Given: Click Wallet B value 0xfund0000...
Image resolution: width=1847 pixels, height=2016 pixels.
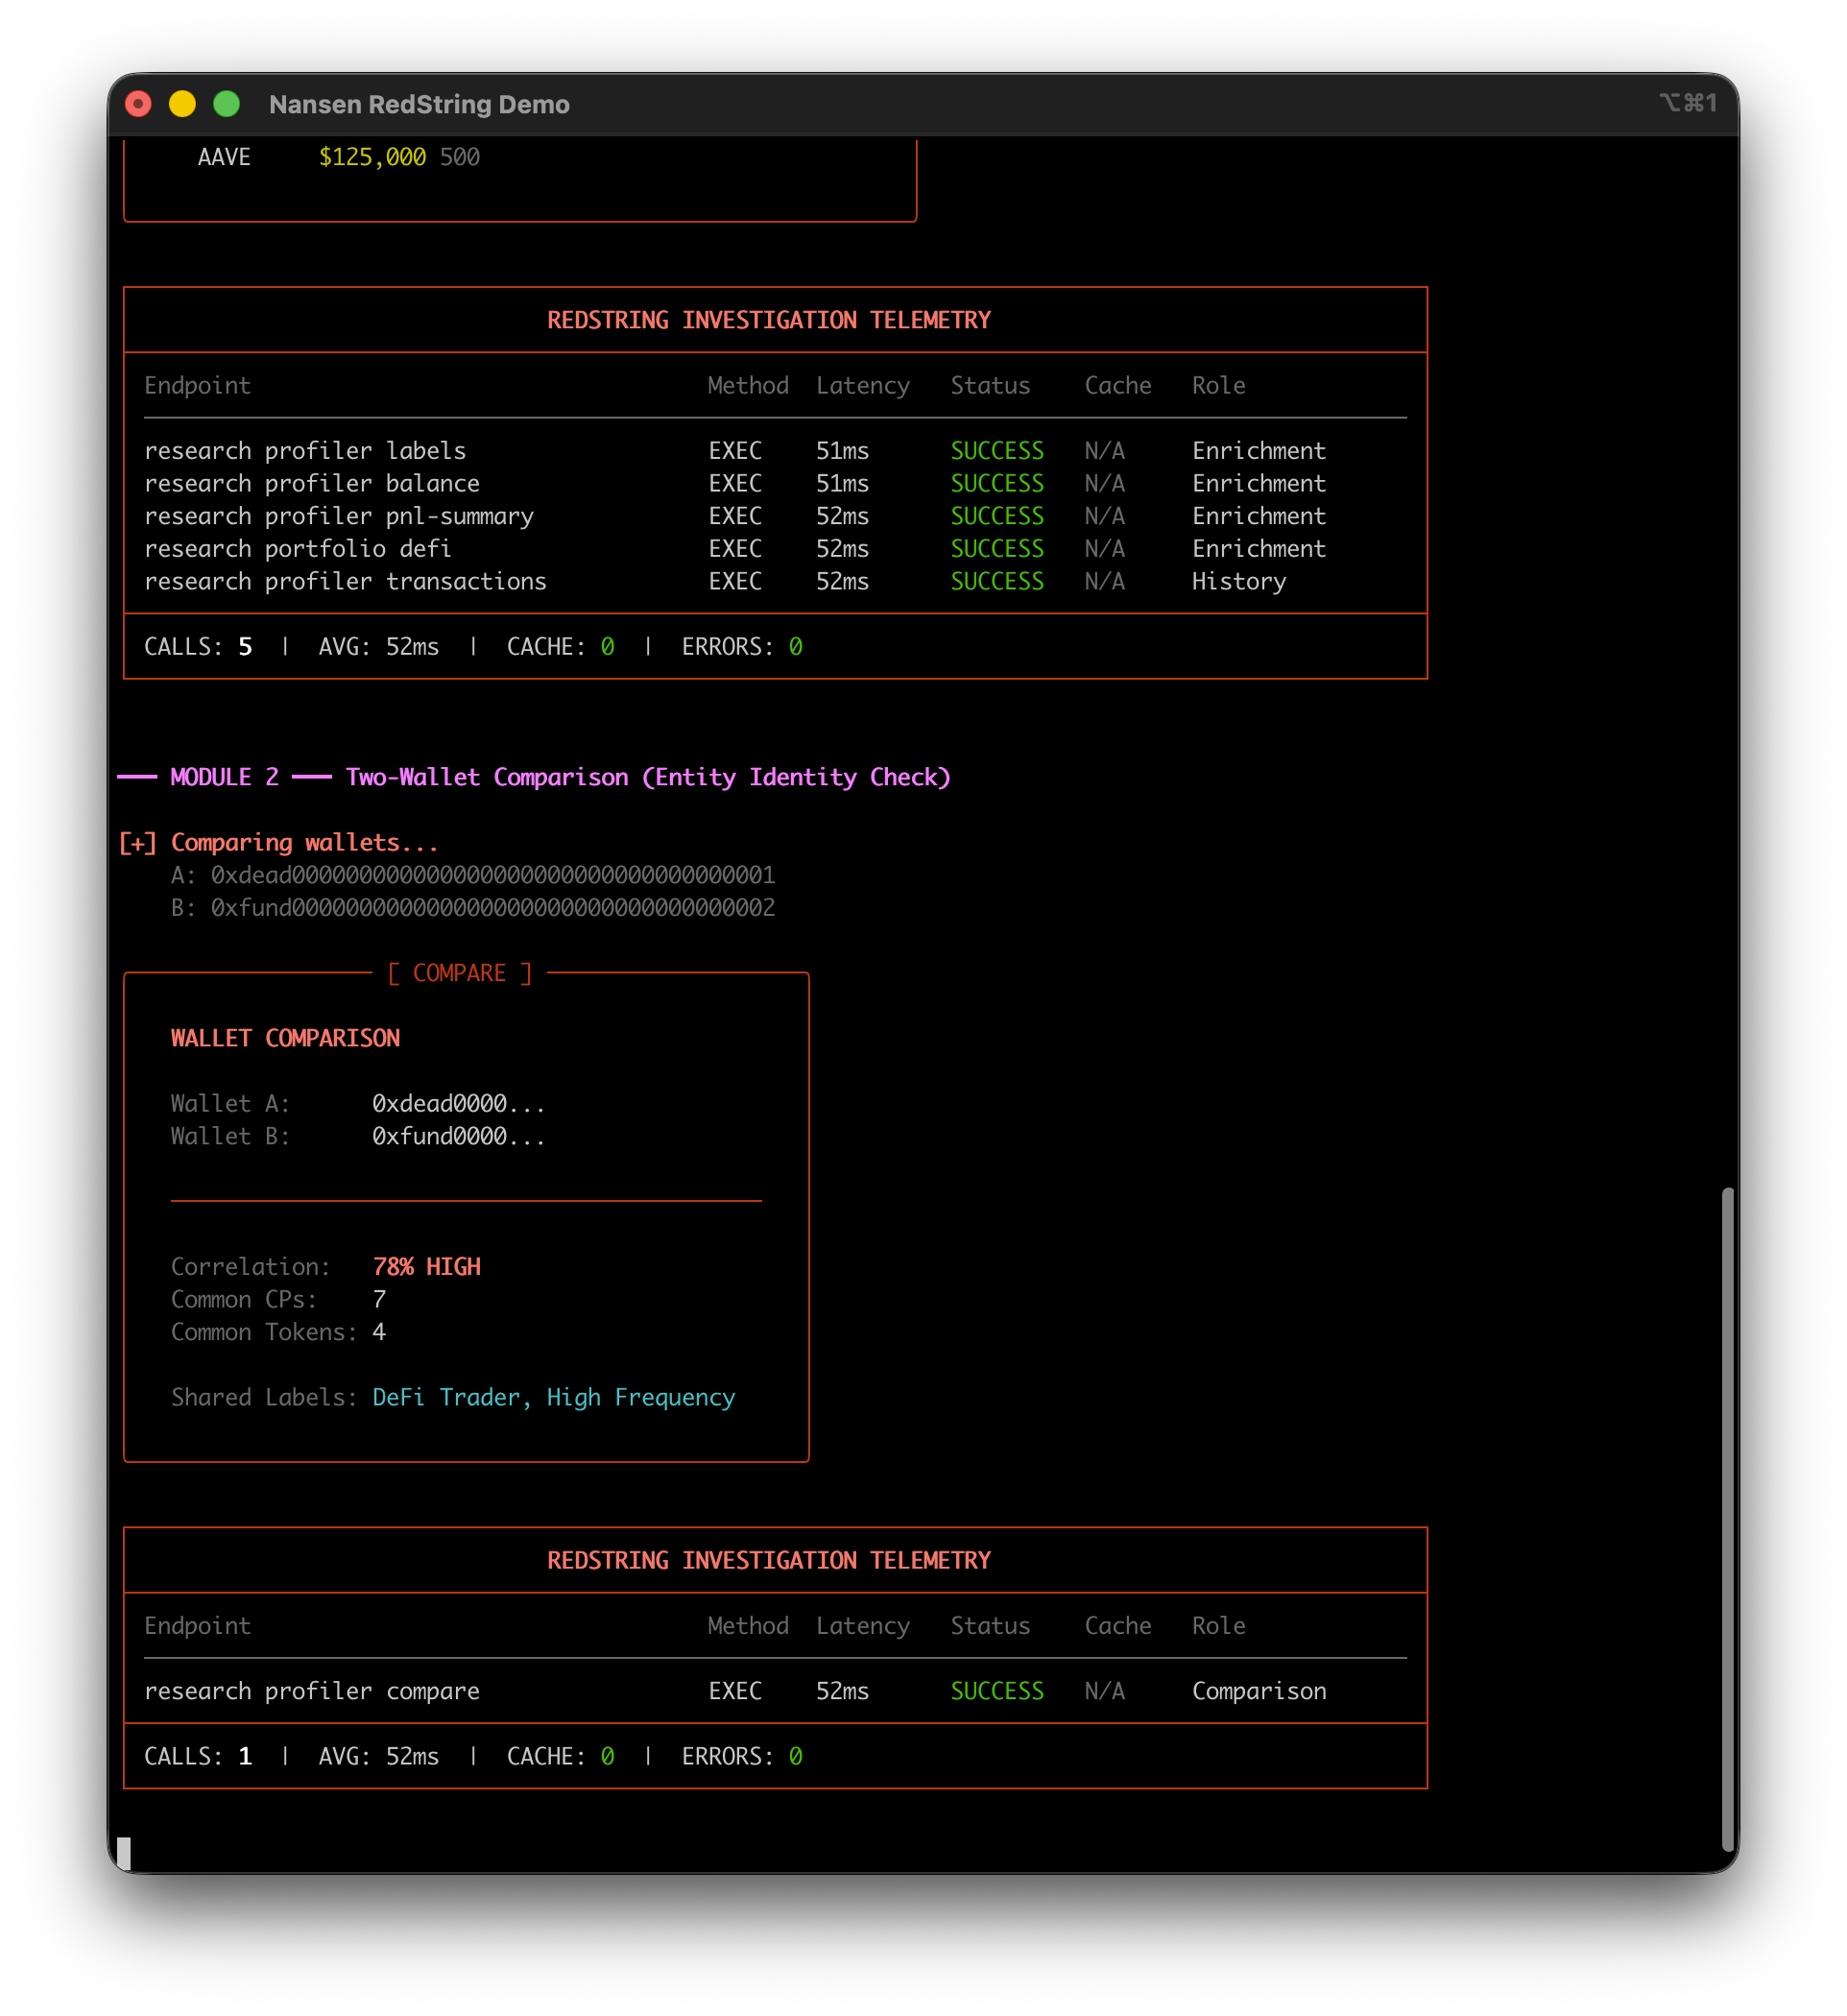Looking at the screenshot, I should [458, 1136].
